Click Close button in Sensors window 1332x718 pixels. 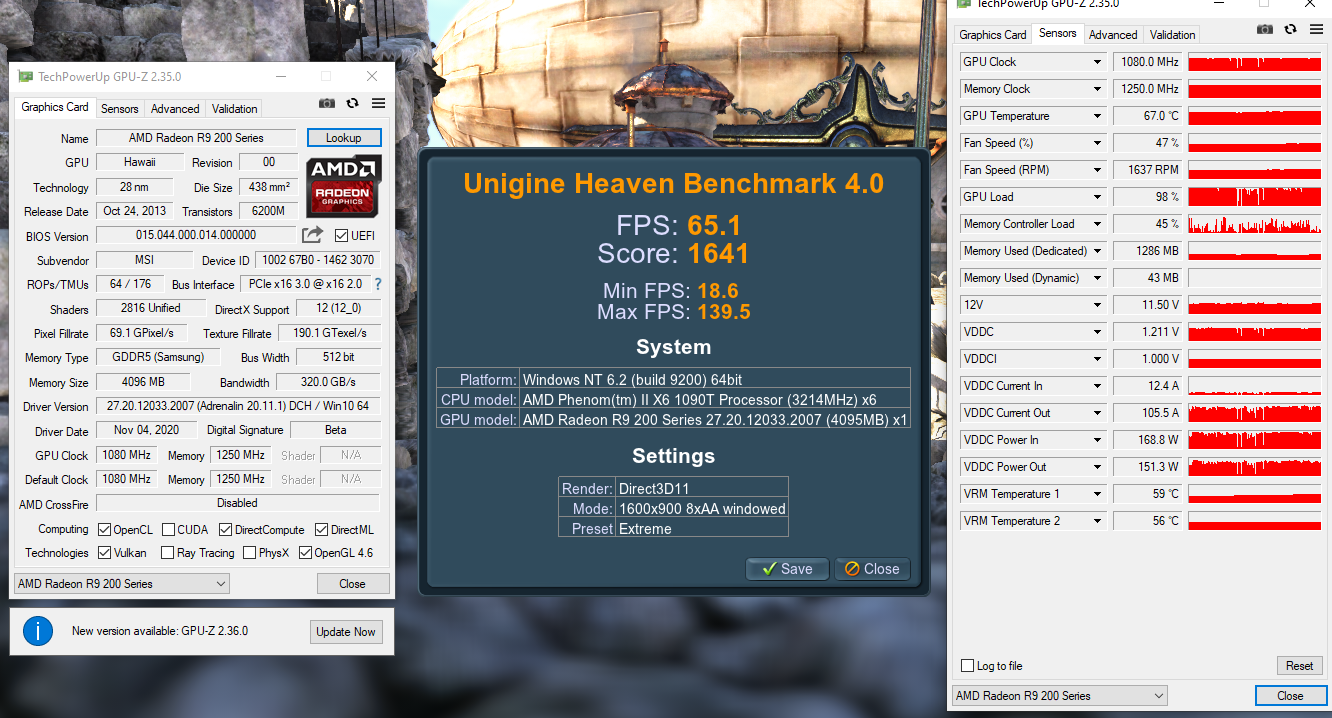[1290, 696]
